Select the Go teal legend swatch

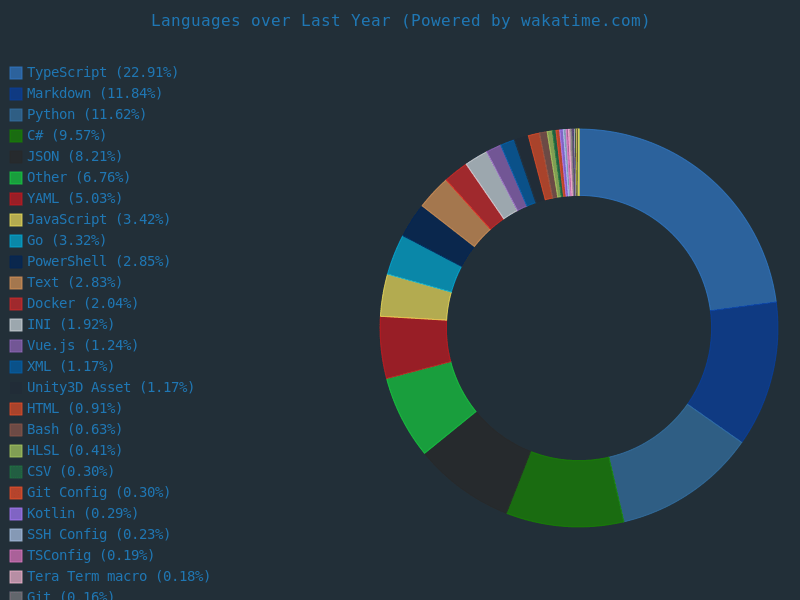pos(16,241)
